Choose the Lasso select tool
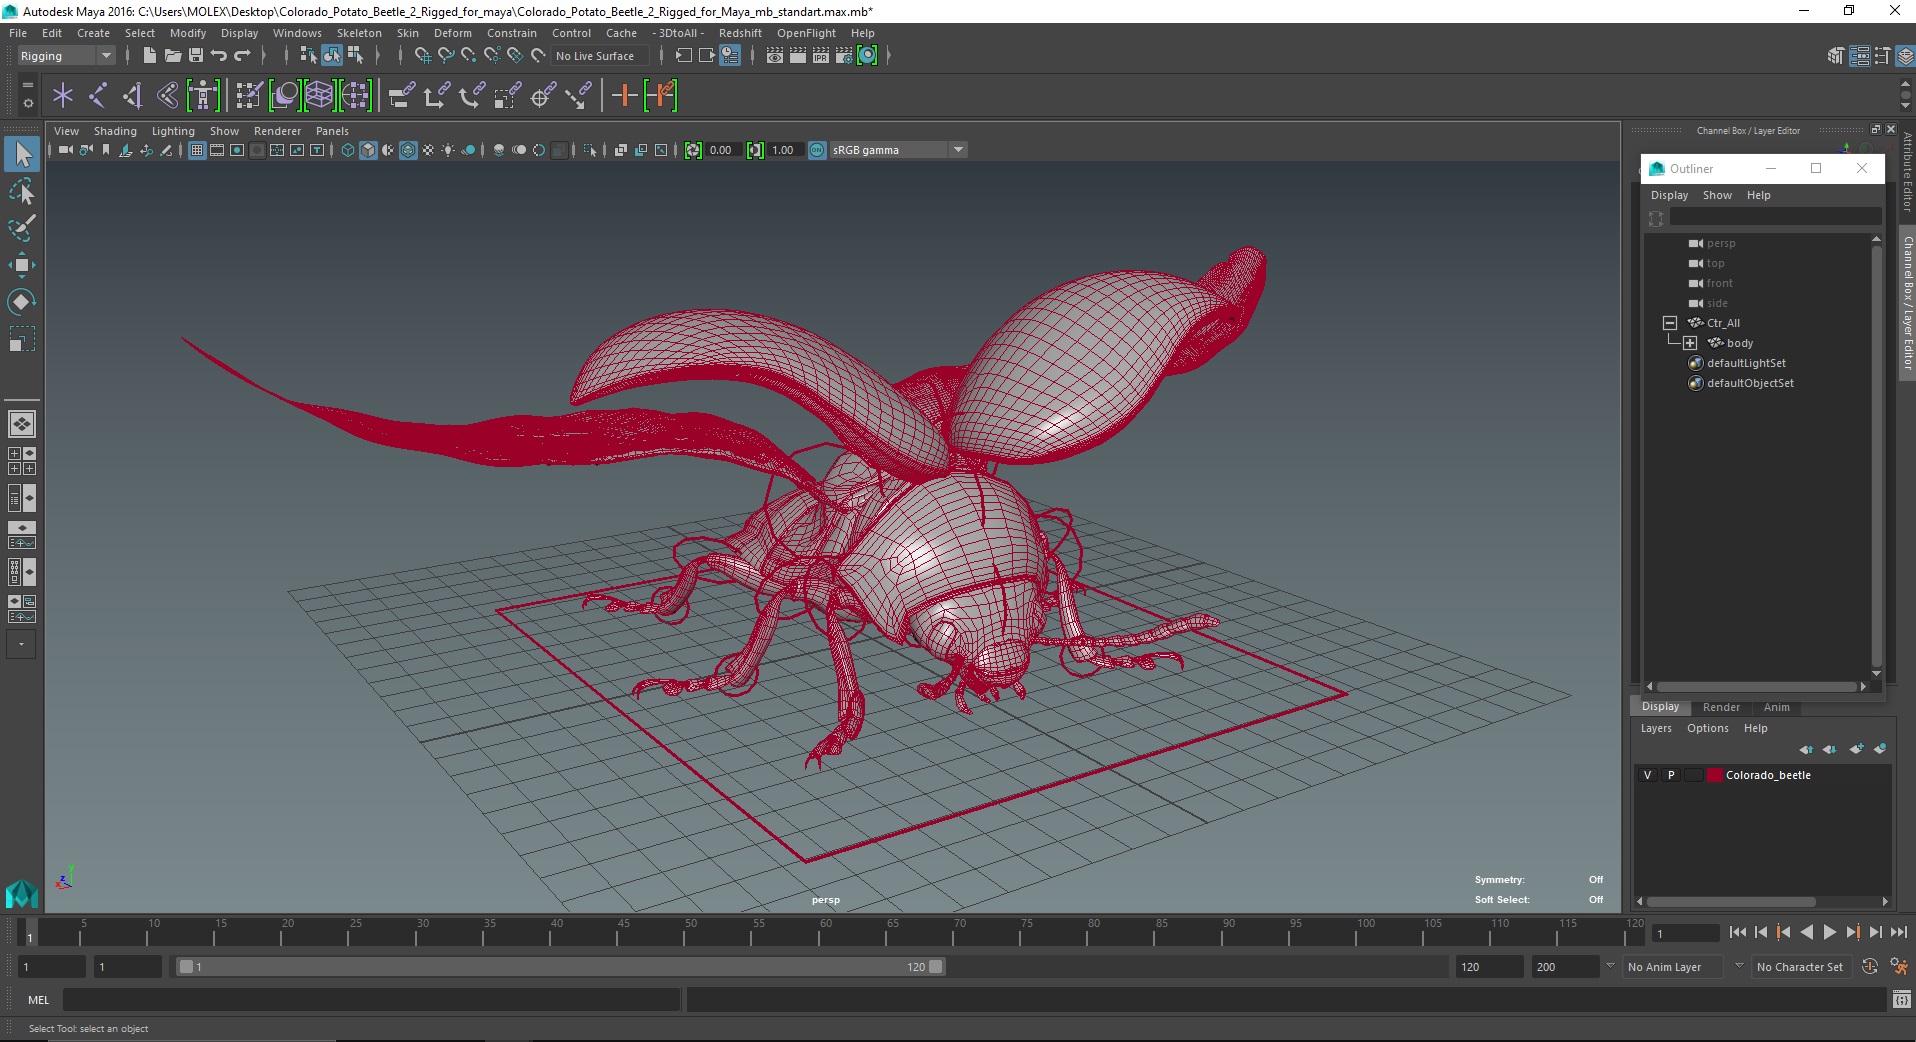The height and width of the screenshot is (1042, 1916). click(22, 191)
